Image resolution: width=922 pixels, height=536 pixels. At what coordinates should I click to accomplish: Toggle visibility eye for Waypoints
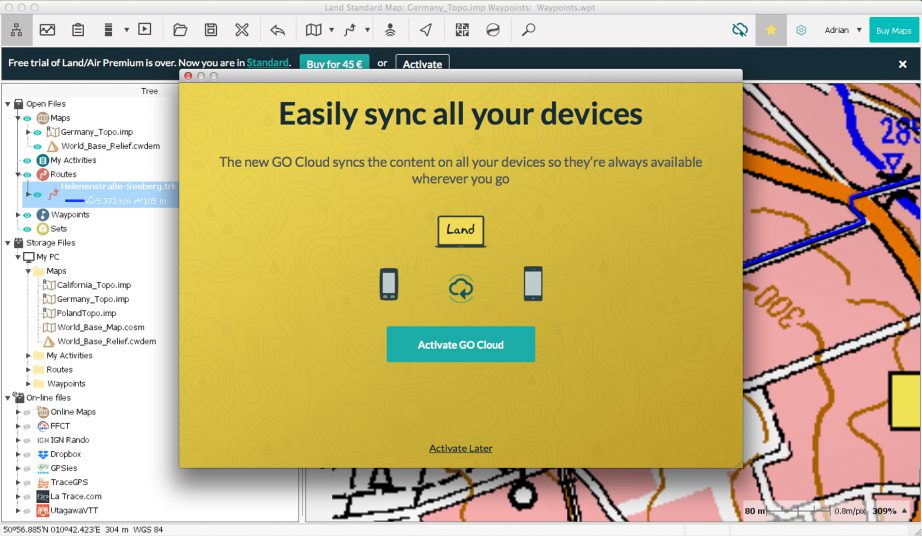point(27,215)
